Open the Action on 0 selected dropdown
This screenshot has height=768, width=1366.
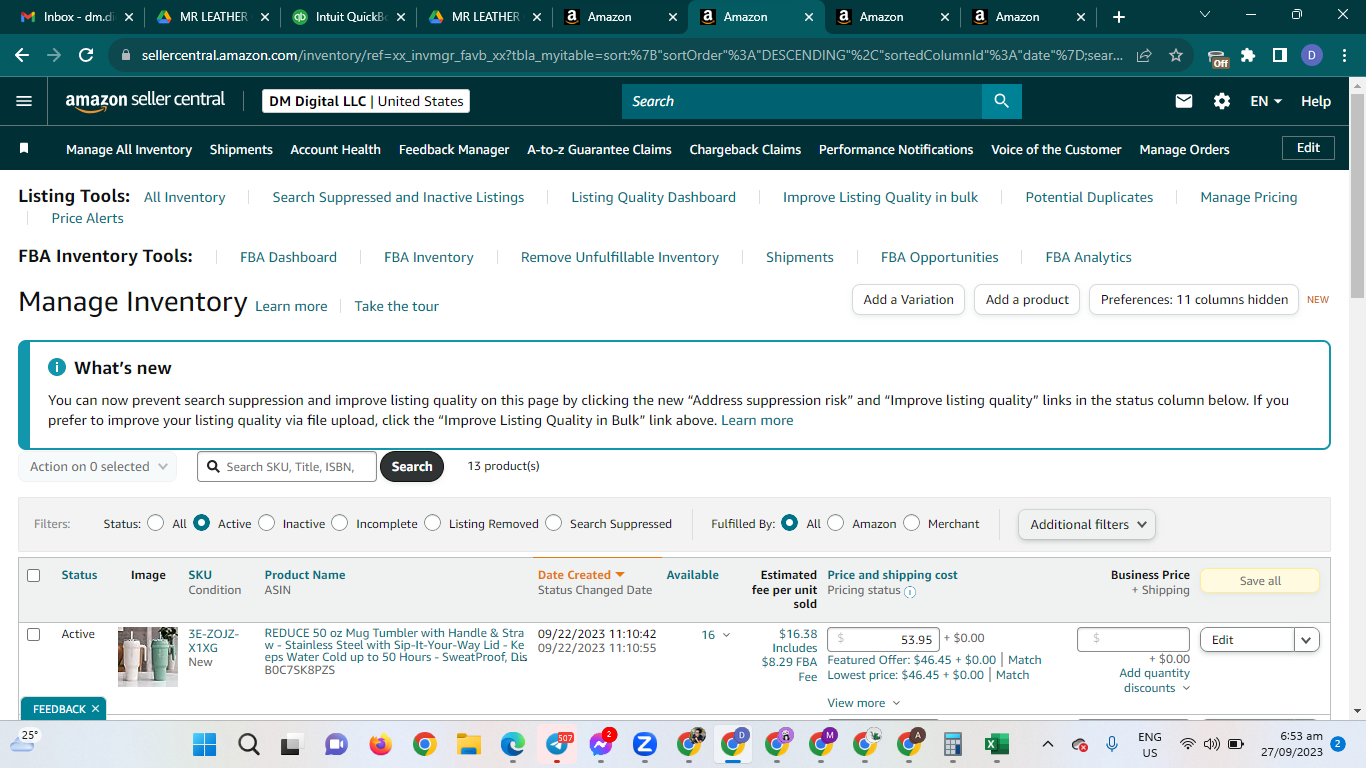click(x=97, y=466)
